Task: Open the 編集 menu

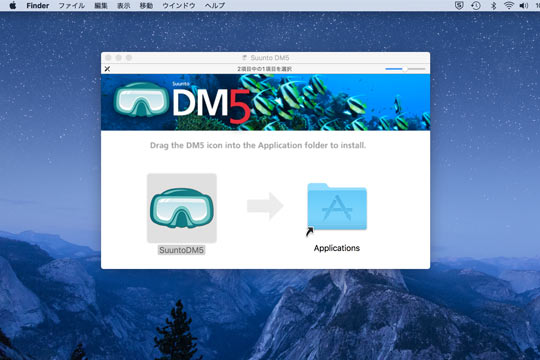Action: pos(101,6)
